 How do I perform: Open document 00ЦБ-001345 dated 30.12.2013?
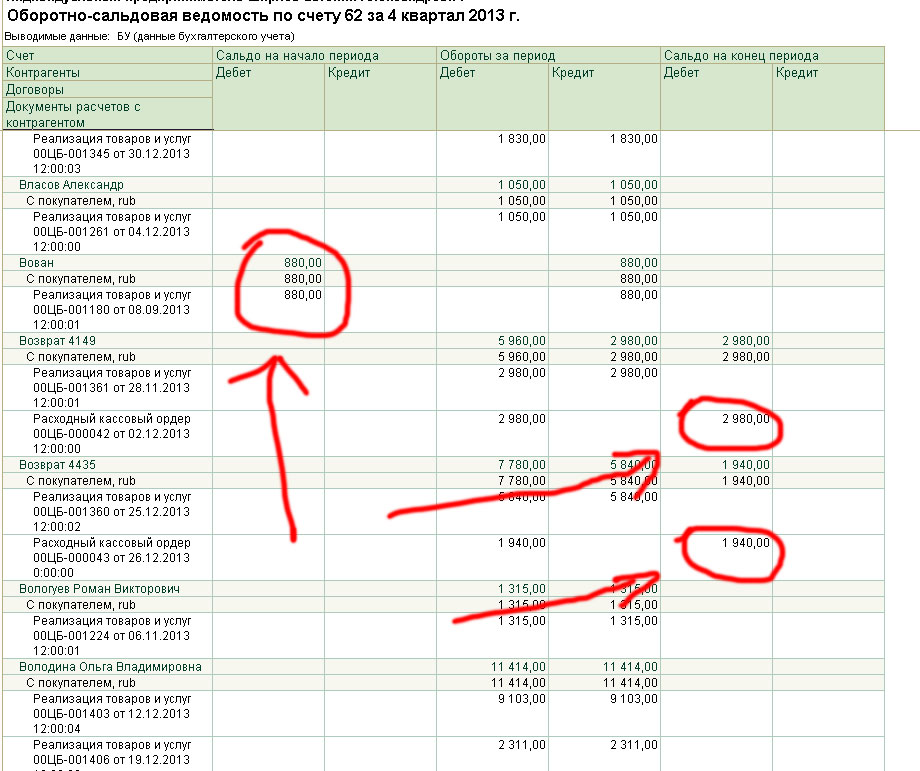click(x=111, y=154)
